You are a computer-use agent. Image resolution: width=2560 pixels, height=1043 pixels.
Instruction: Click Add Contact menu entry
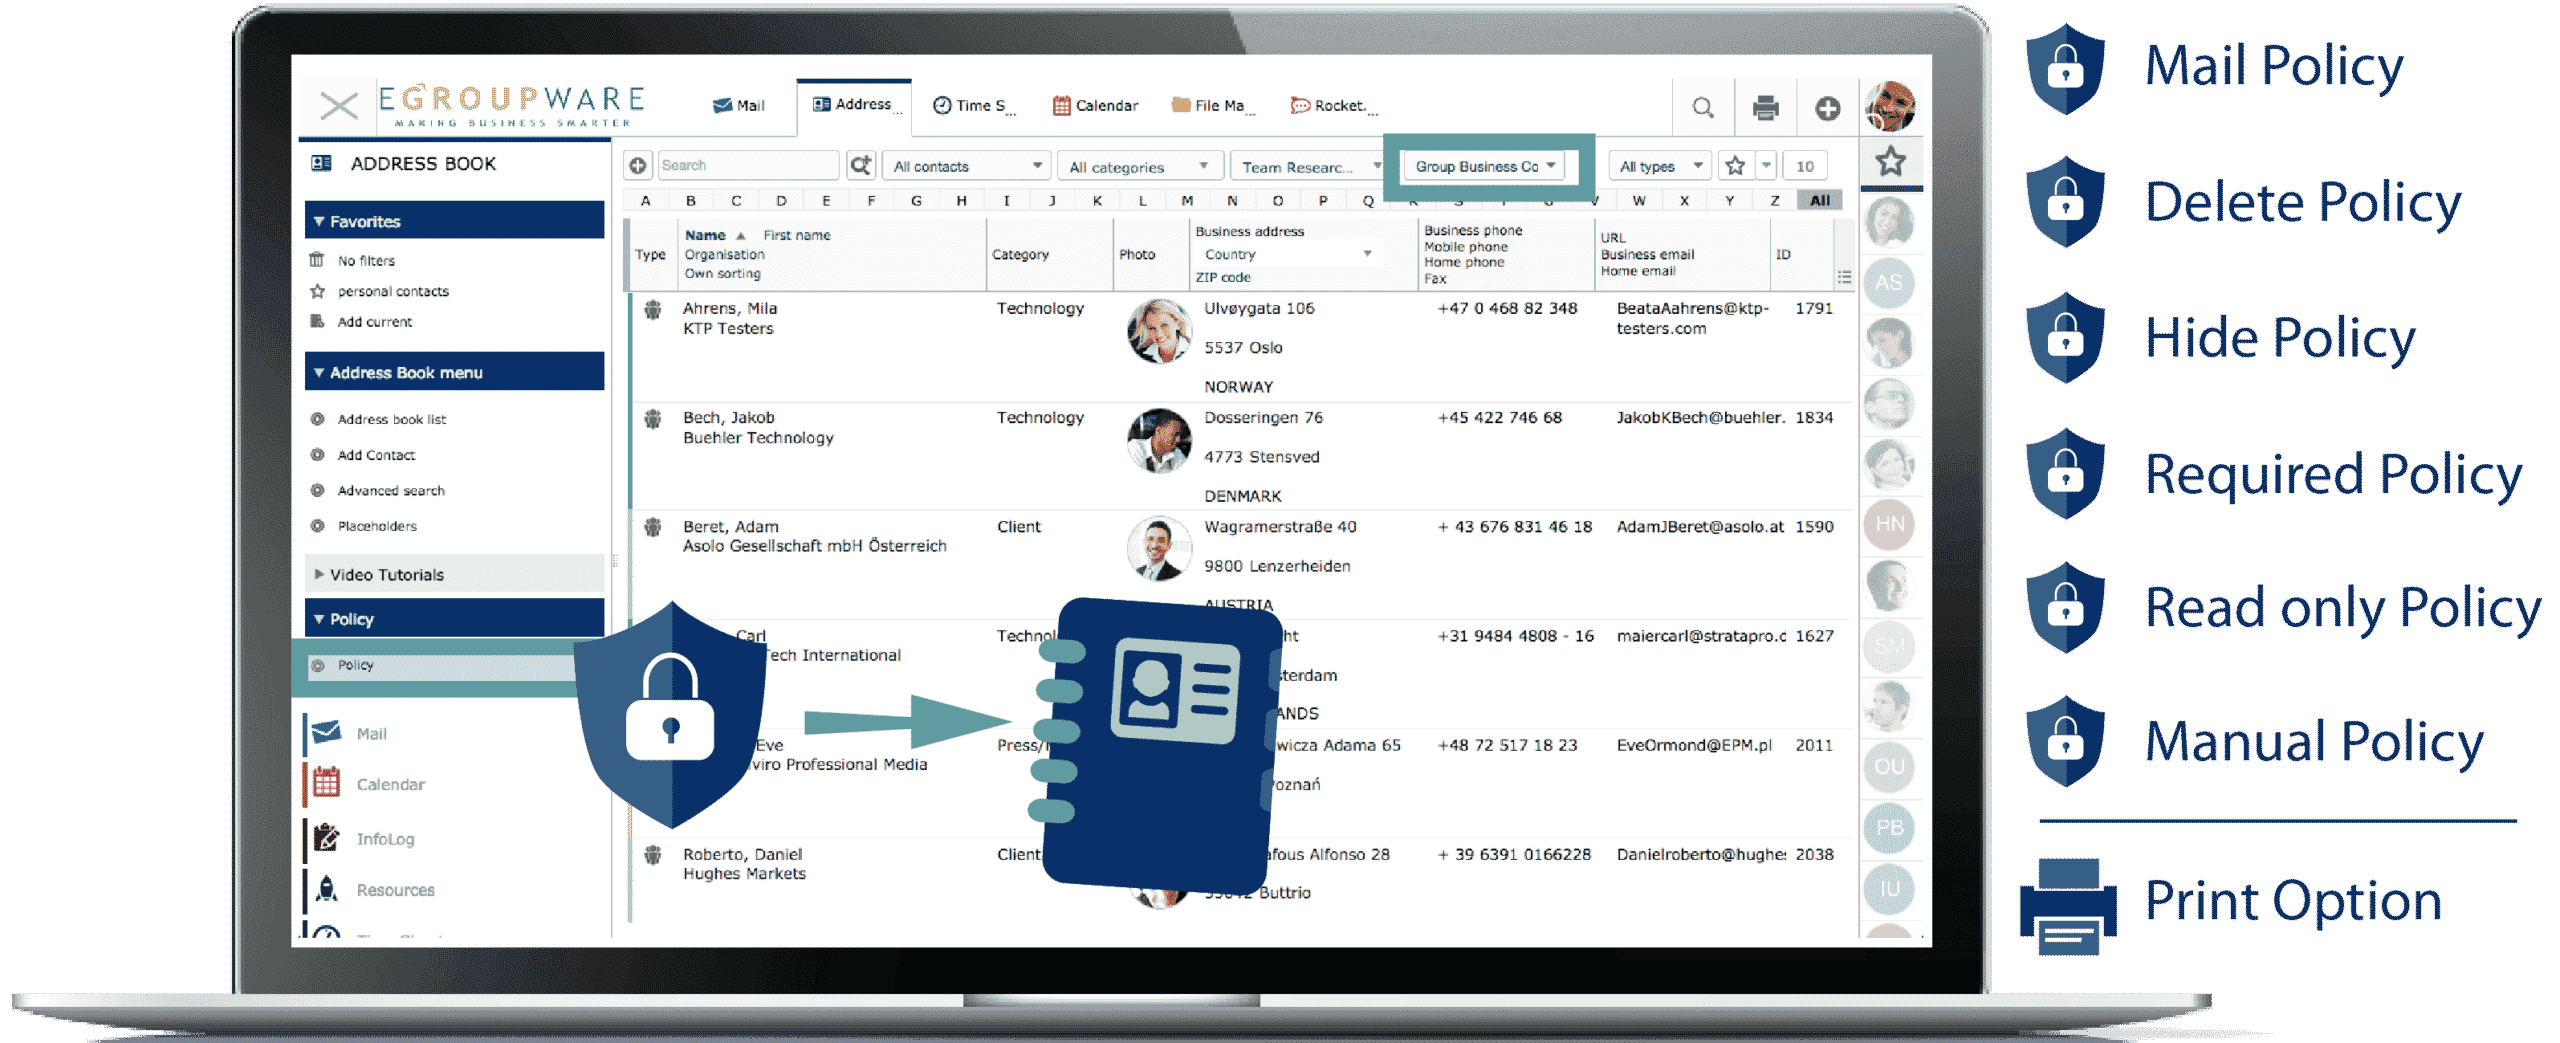(376, 455)
